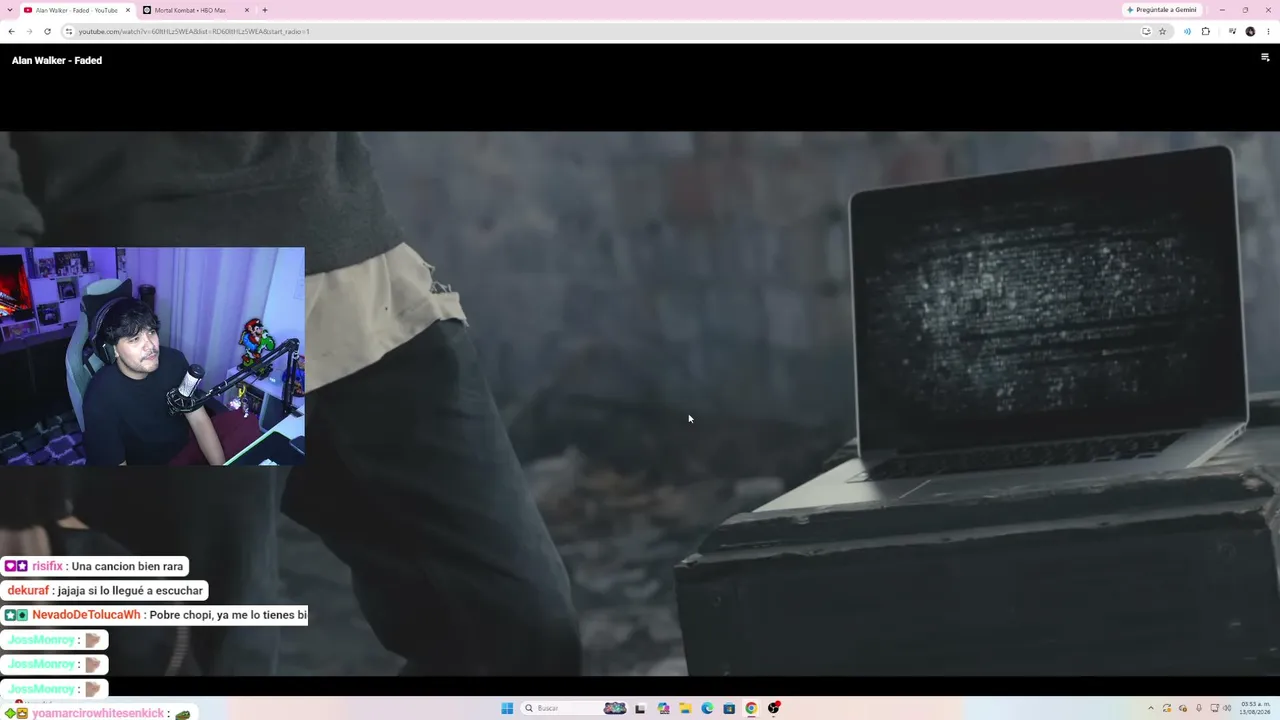Open Microsoft Store from the taskbar
1280x720 pixels.
pos(729,708)
